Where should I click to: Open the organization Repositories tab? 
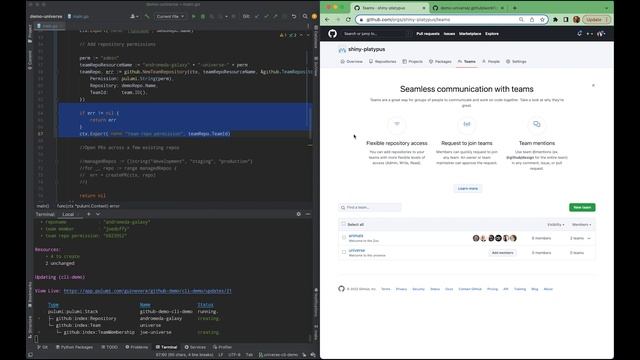click(382, 61)
